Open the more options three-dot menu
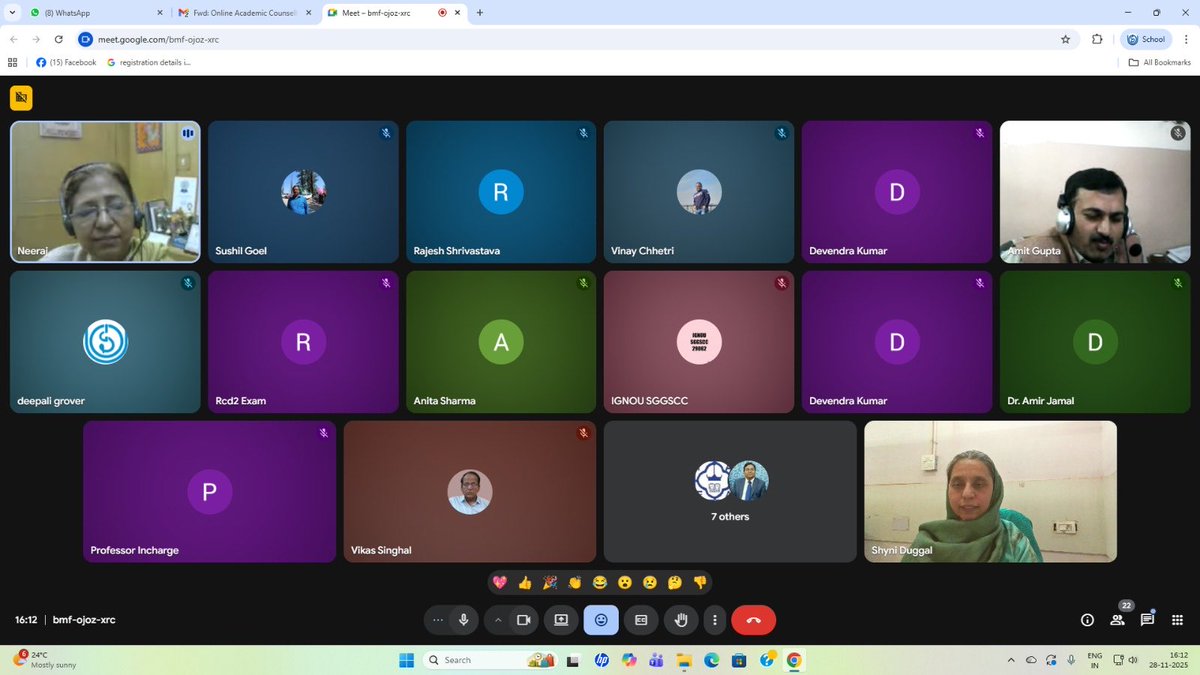Viewport: 1200px width, 675px height. (714, 620)
